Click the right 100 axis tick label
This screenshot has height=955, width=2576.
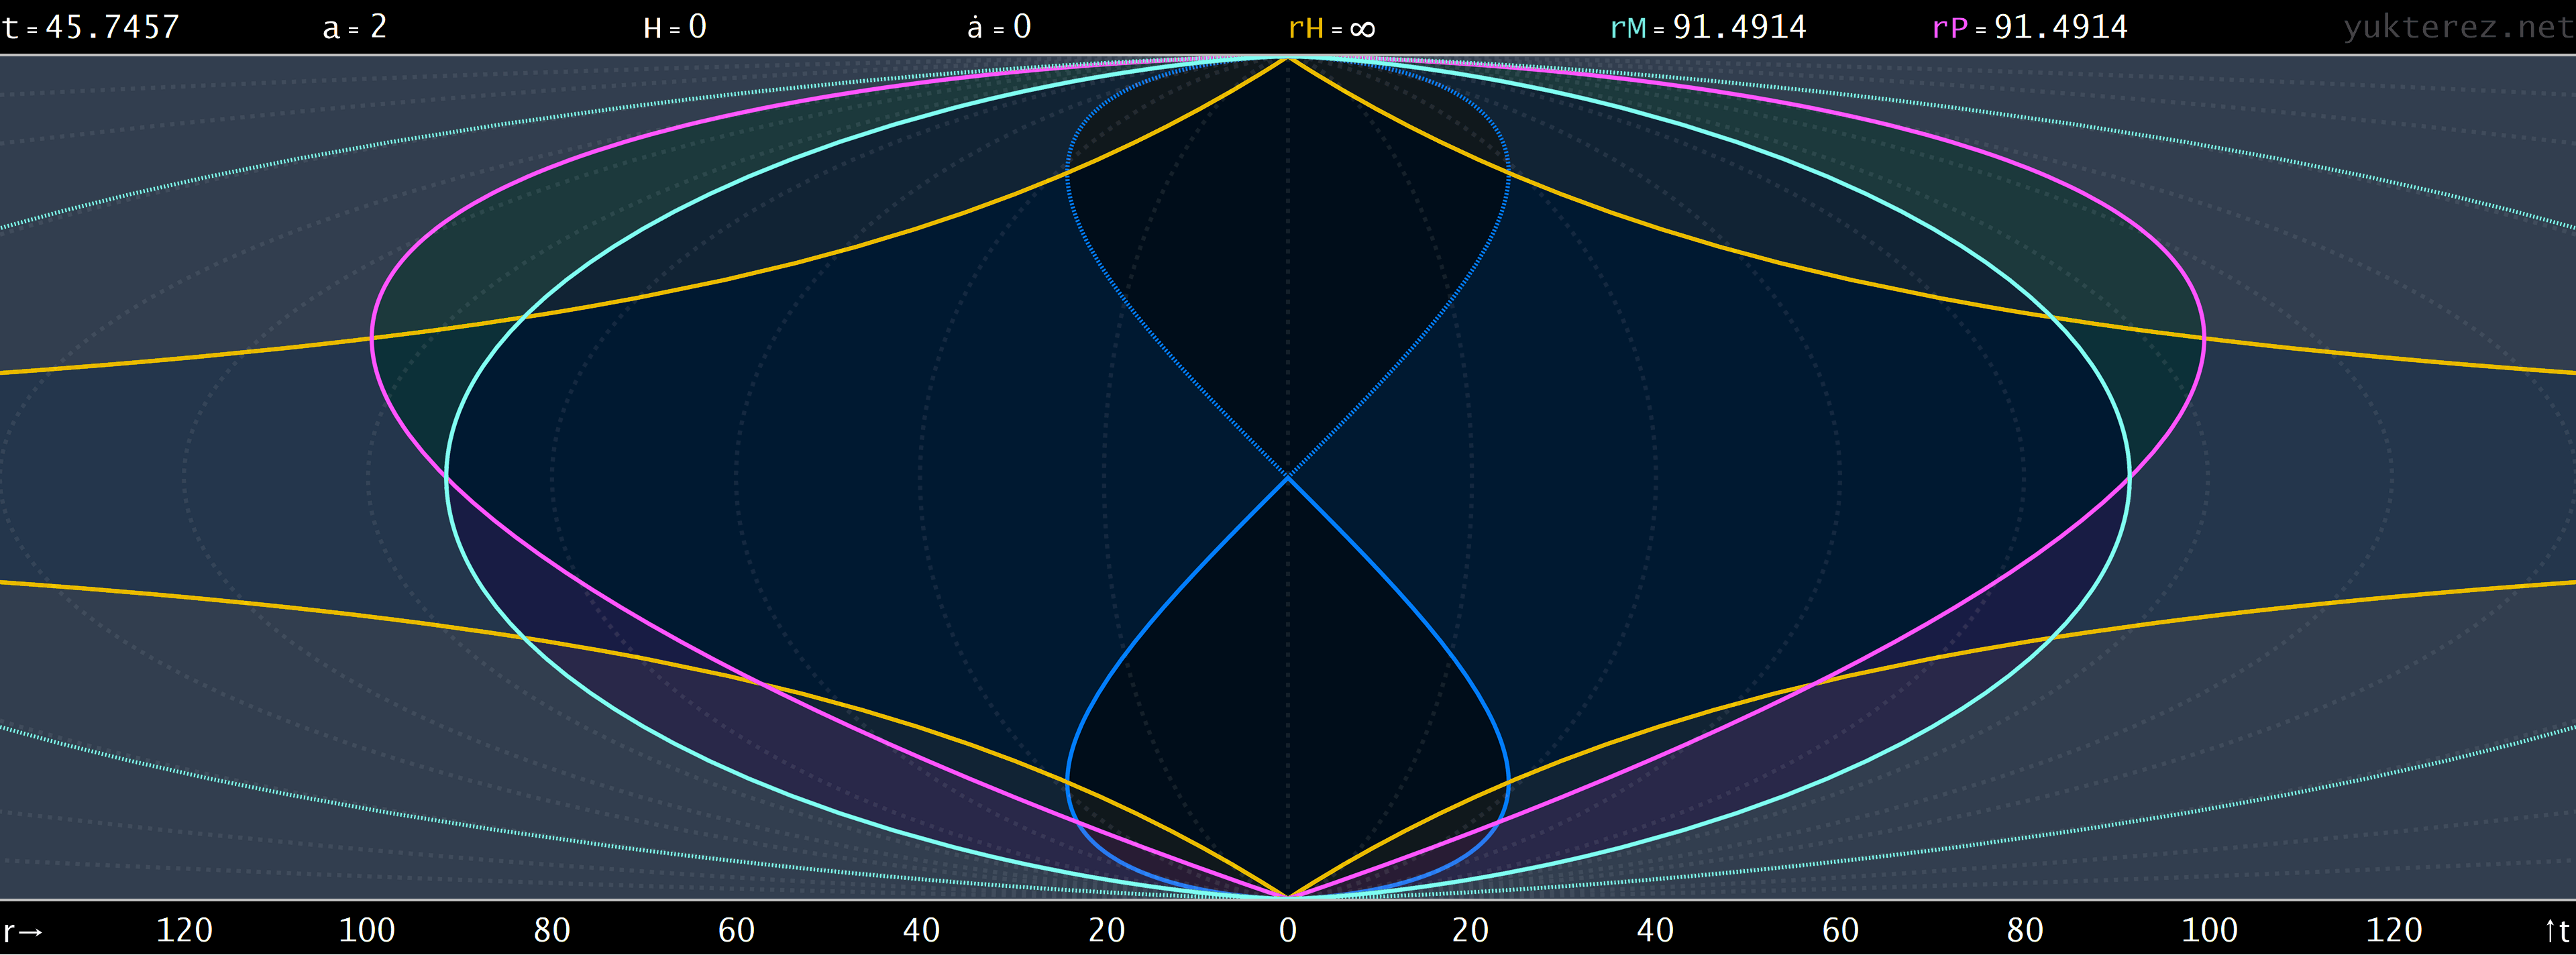pyautogui.click(x=2209, y=931)
